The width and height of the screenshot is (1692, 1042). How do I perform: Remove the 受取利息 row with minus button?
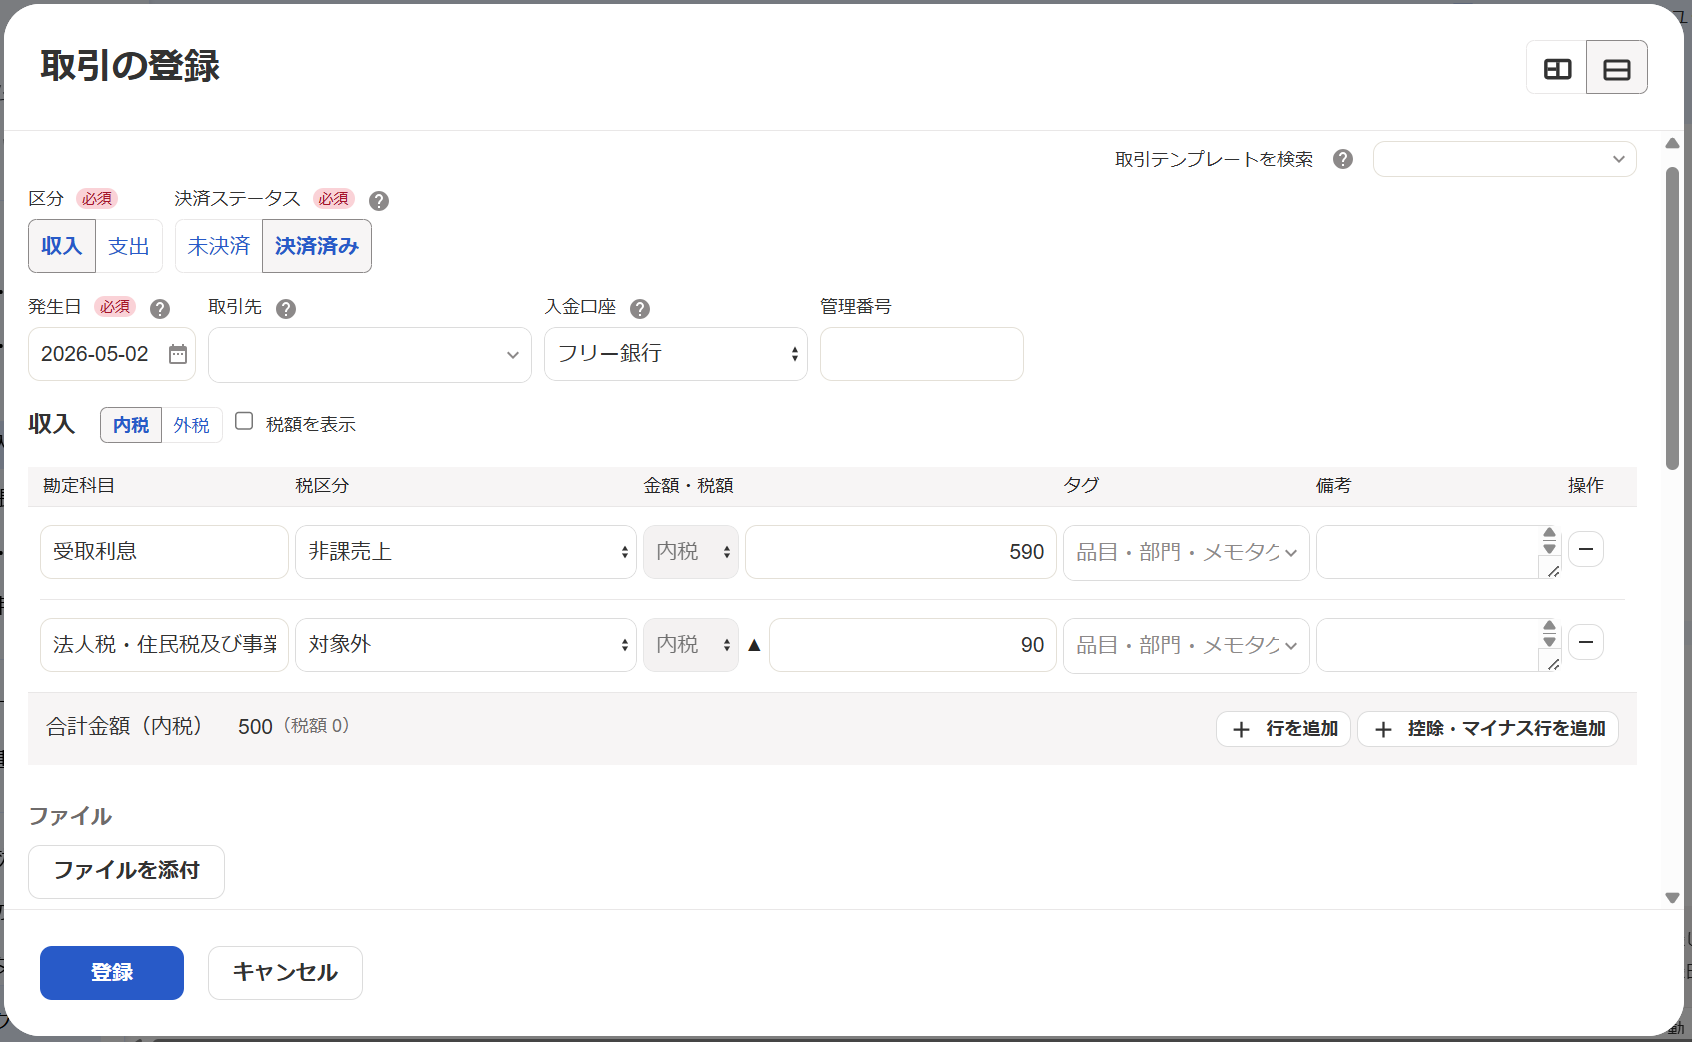point(1586,549)
